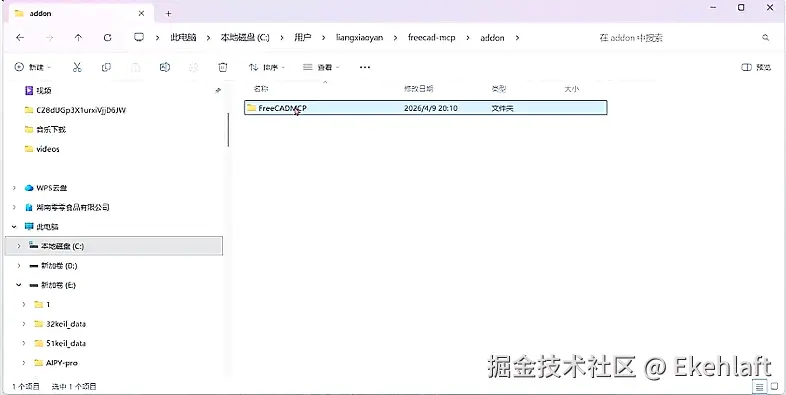Go up one folder level arrow
The image size is (786, 395).
coord(78,38)
